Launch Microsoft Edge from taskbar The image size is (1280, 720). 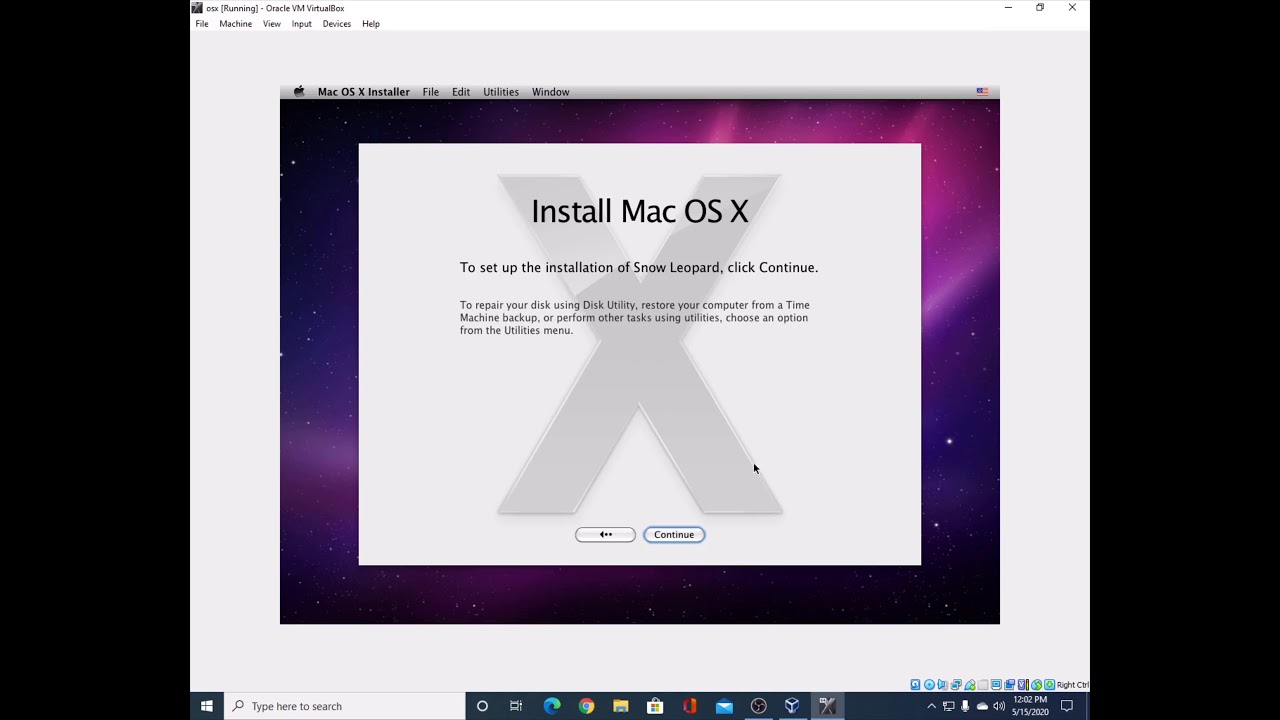pyautogui.click(x=552, y=706)
